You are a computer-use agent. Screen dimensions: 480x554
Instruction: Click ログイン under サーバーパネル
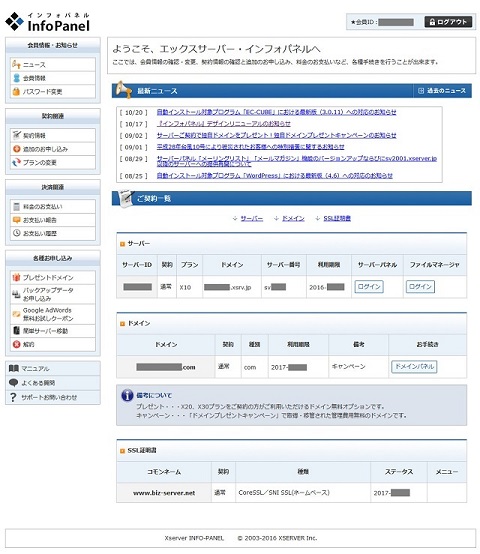[369, 287]
